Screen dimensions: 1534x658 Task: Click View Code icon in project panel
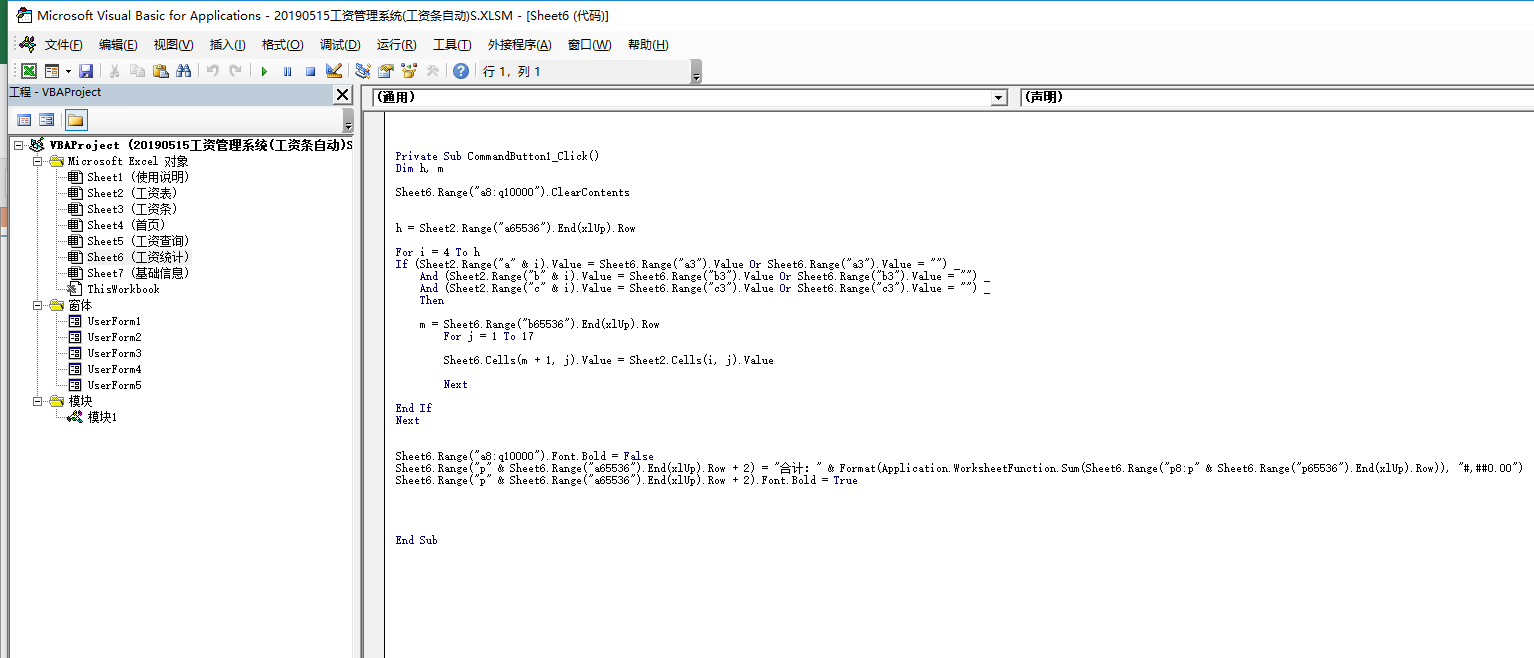click(x=24, y=120)
